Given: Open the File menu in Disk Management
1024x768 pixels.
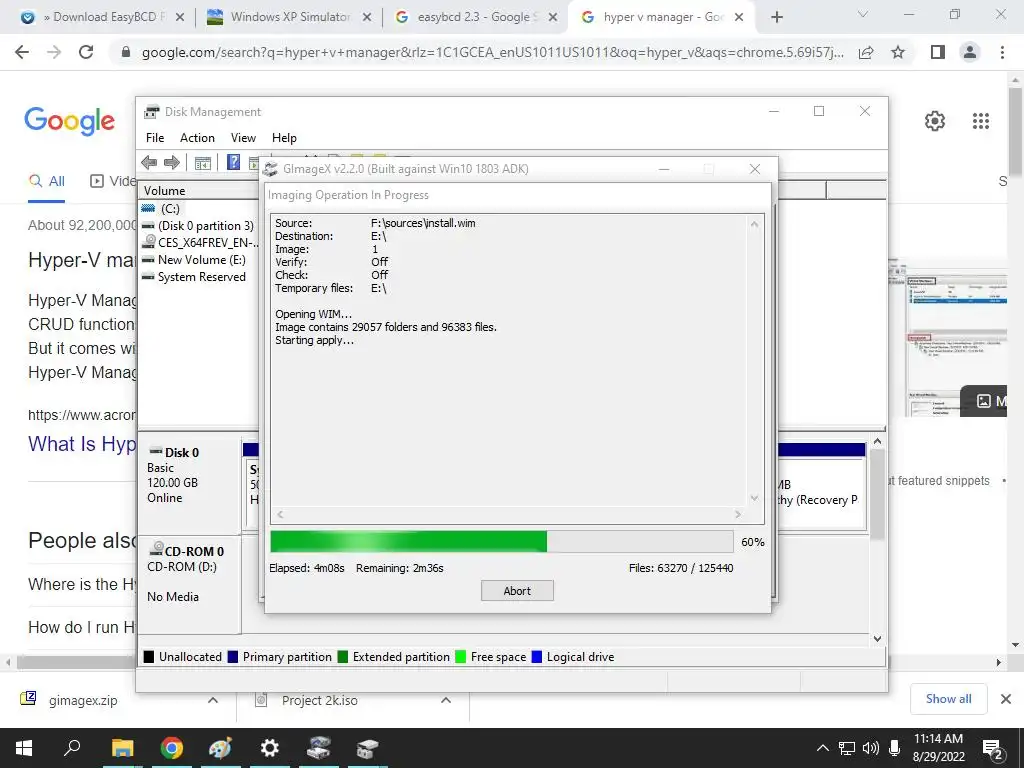Looking at the screenshot, I should coord(155,138).
